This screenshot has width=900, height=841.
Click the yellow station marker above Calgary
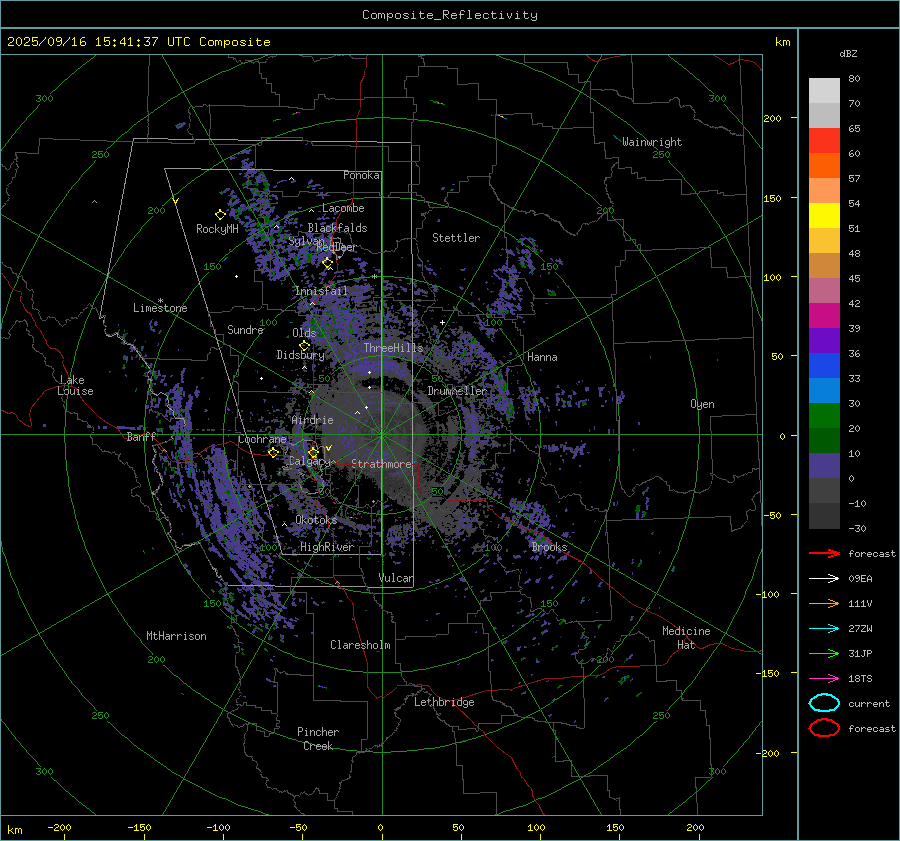point(313,452)
